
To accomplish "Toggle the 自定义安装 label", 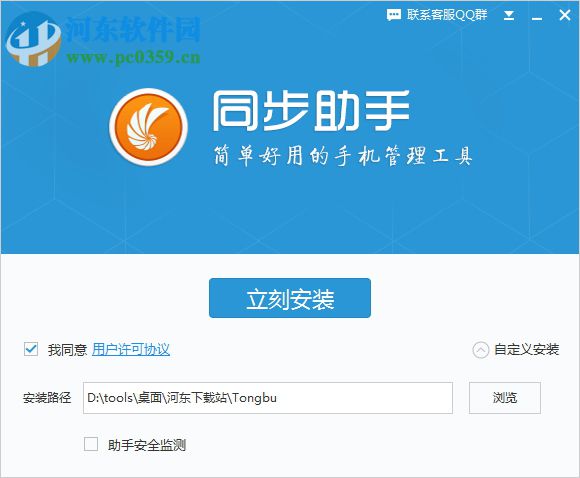I will 526,349.
